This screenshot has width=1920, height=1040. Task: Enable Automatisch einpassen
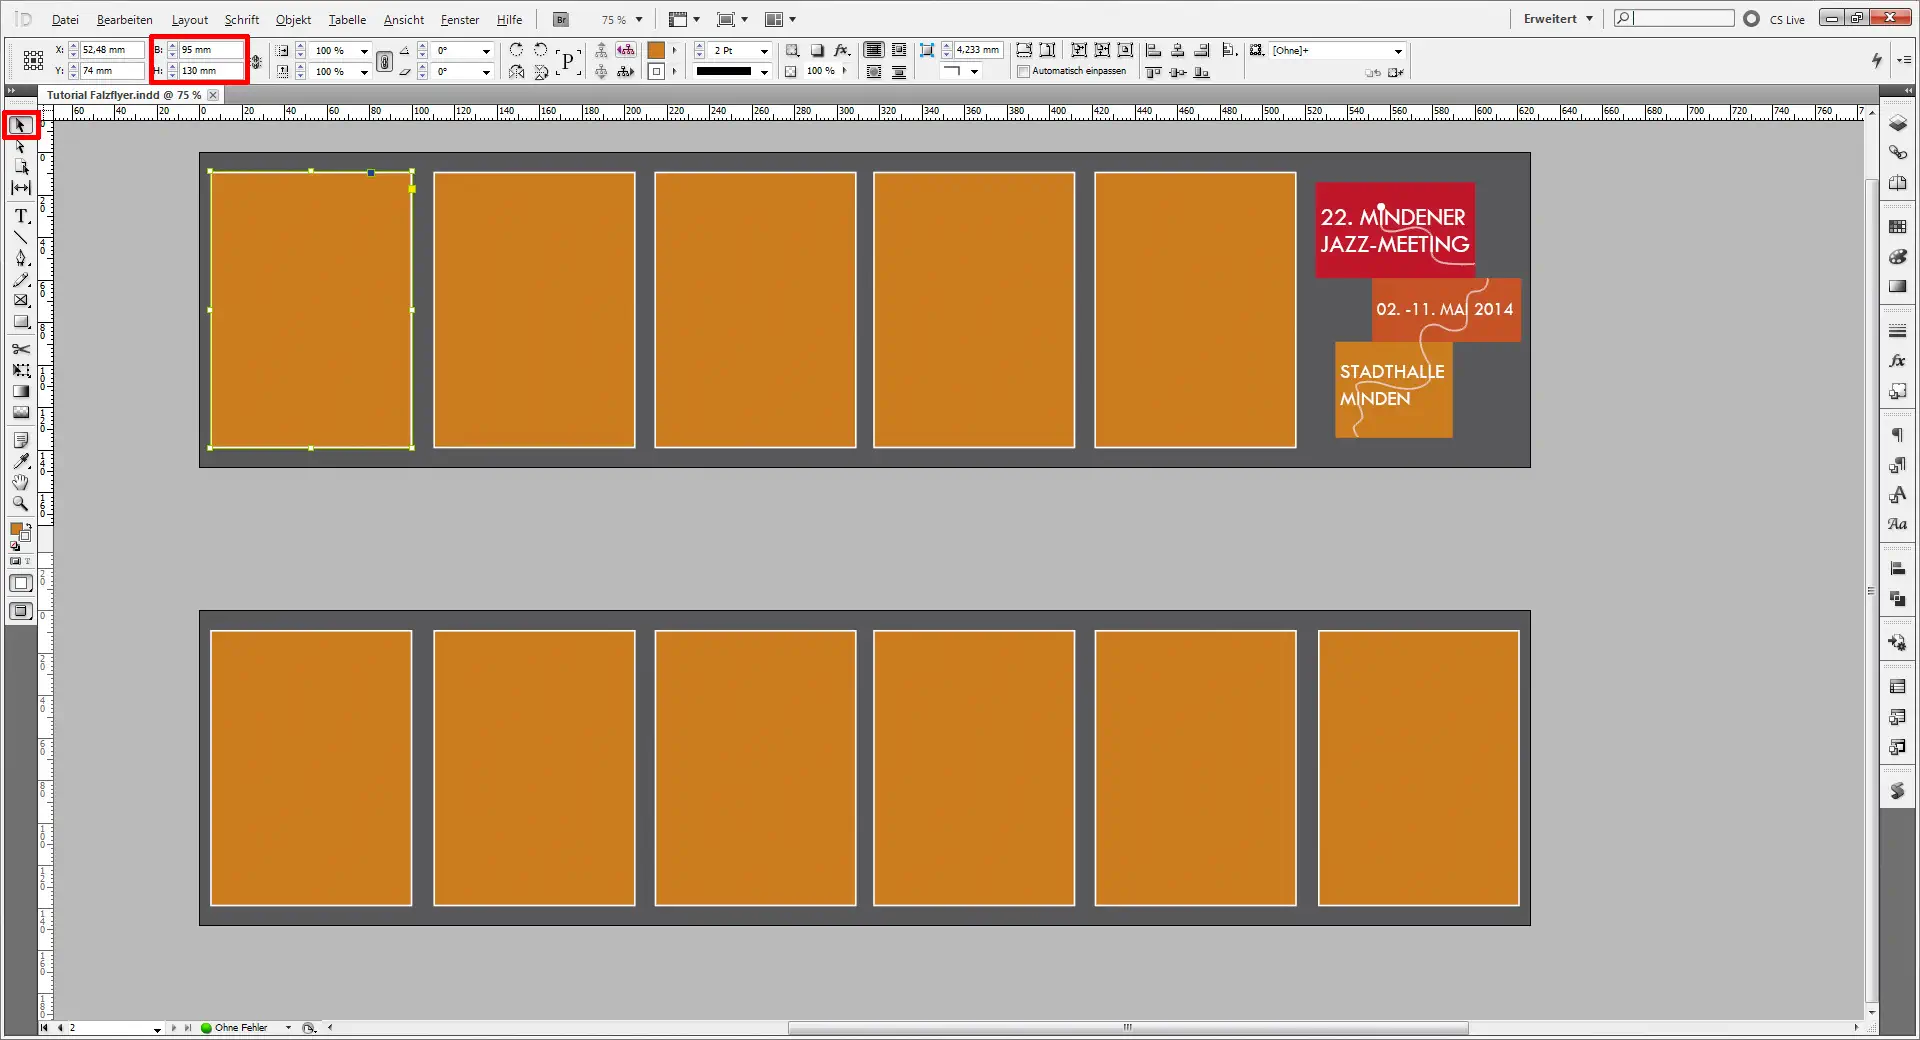pos(1023,71)
